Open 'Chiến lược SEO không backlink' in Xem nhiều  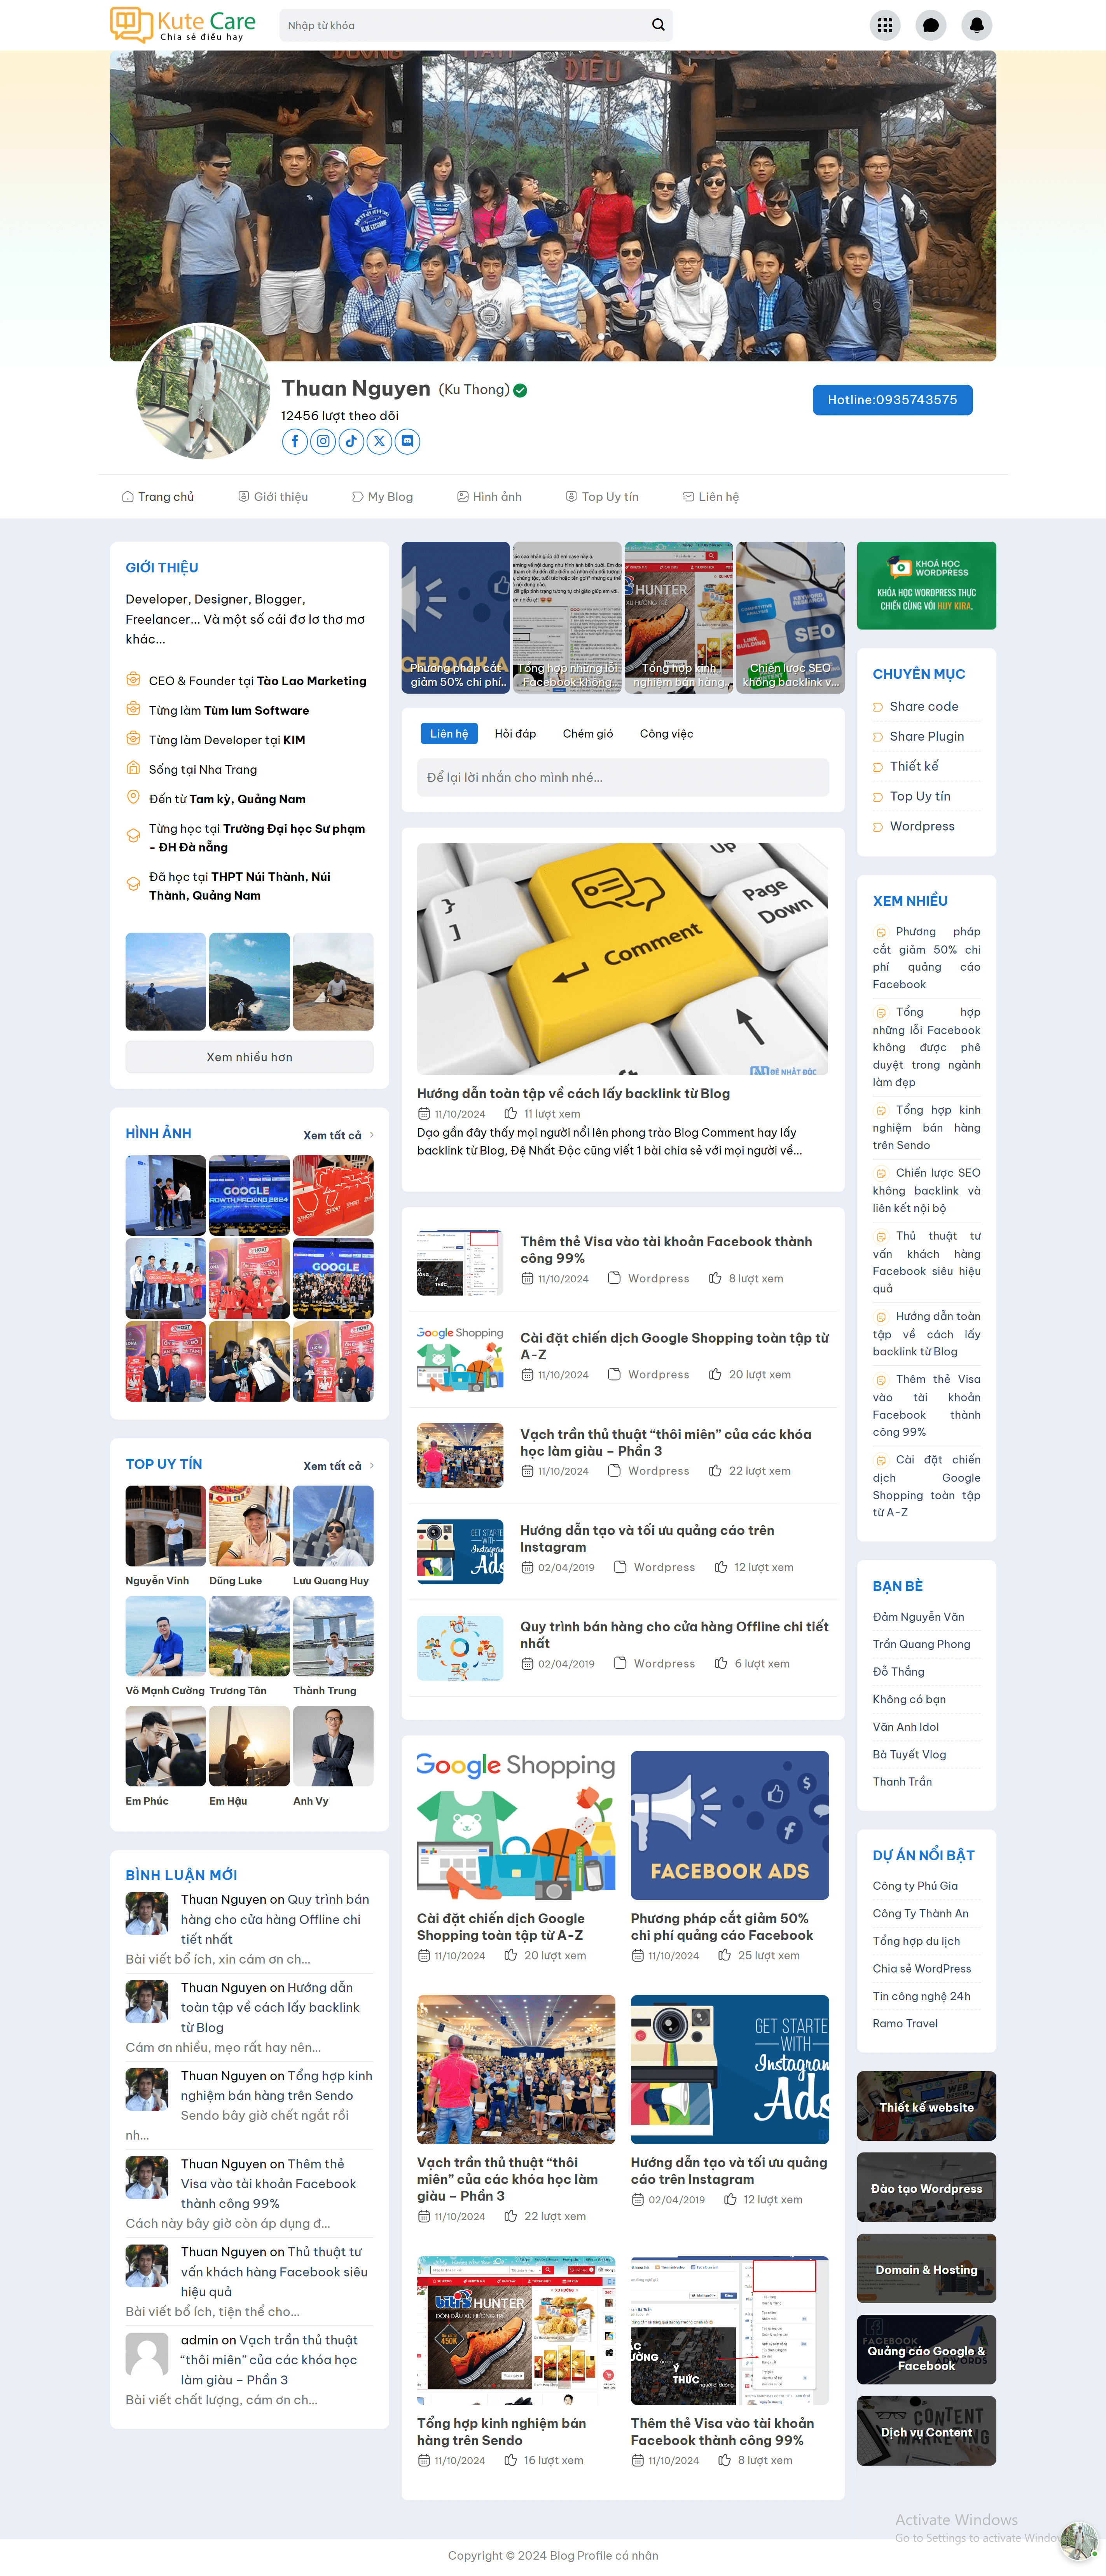[x=926, y=1190]
